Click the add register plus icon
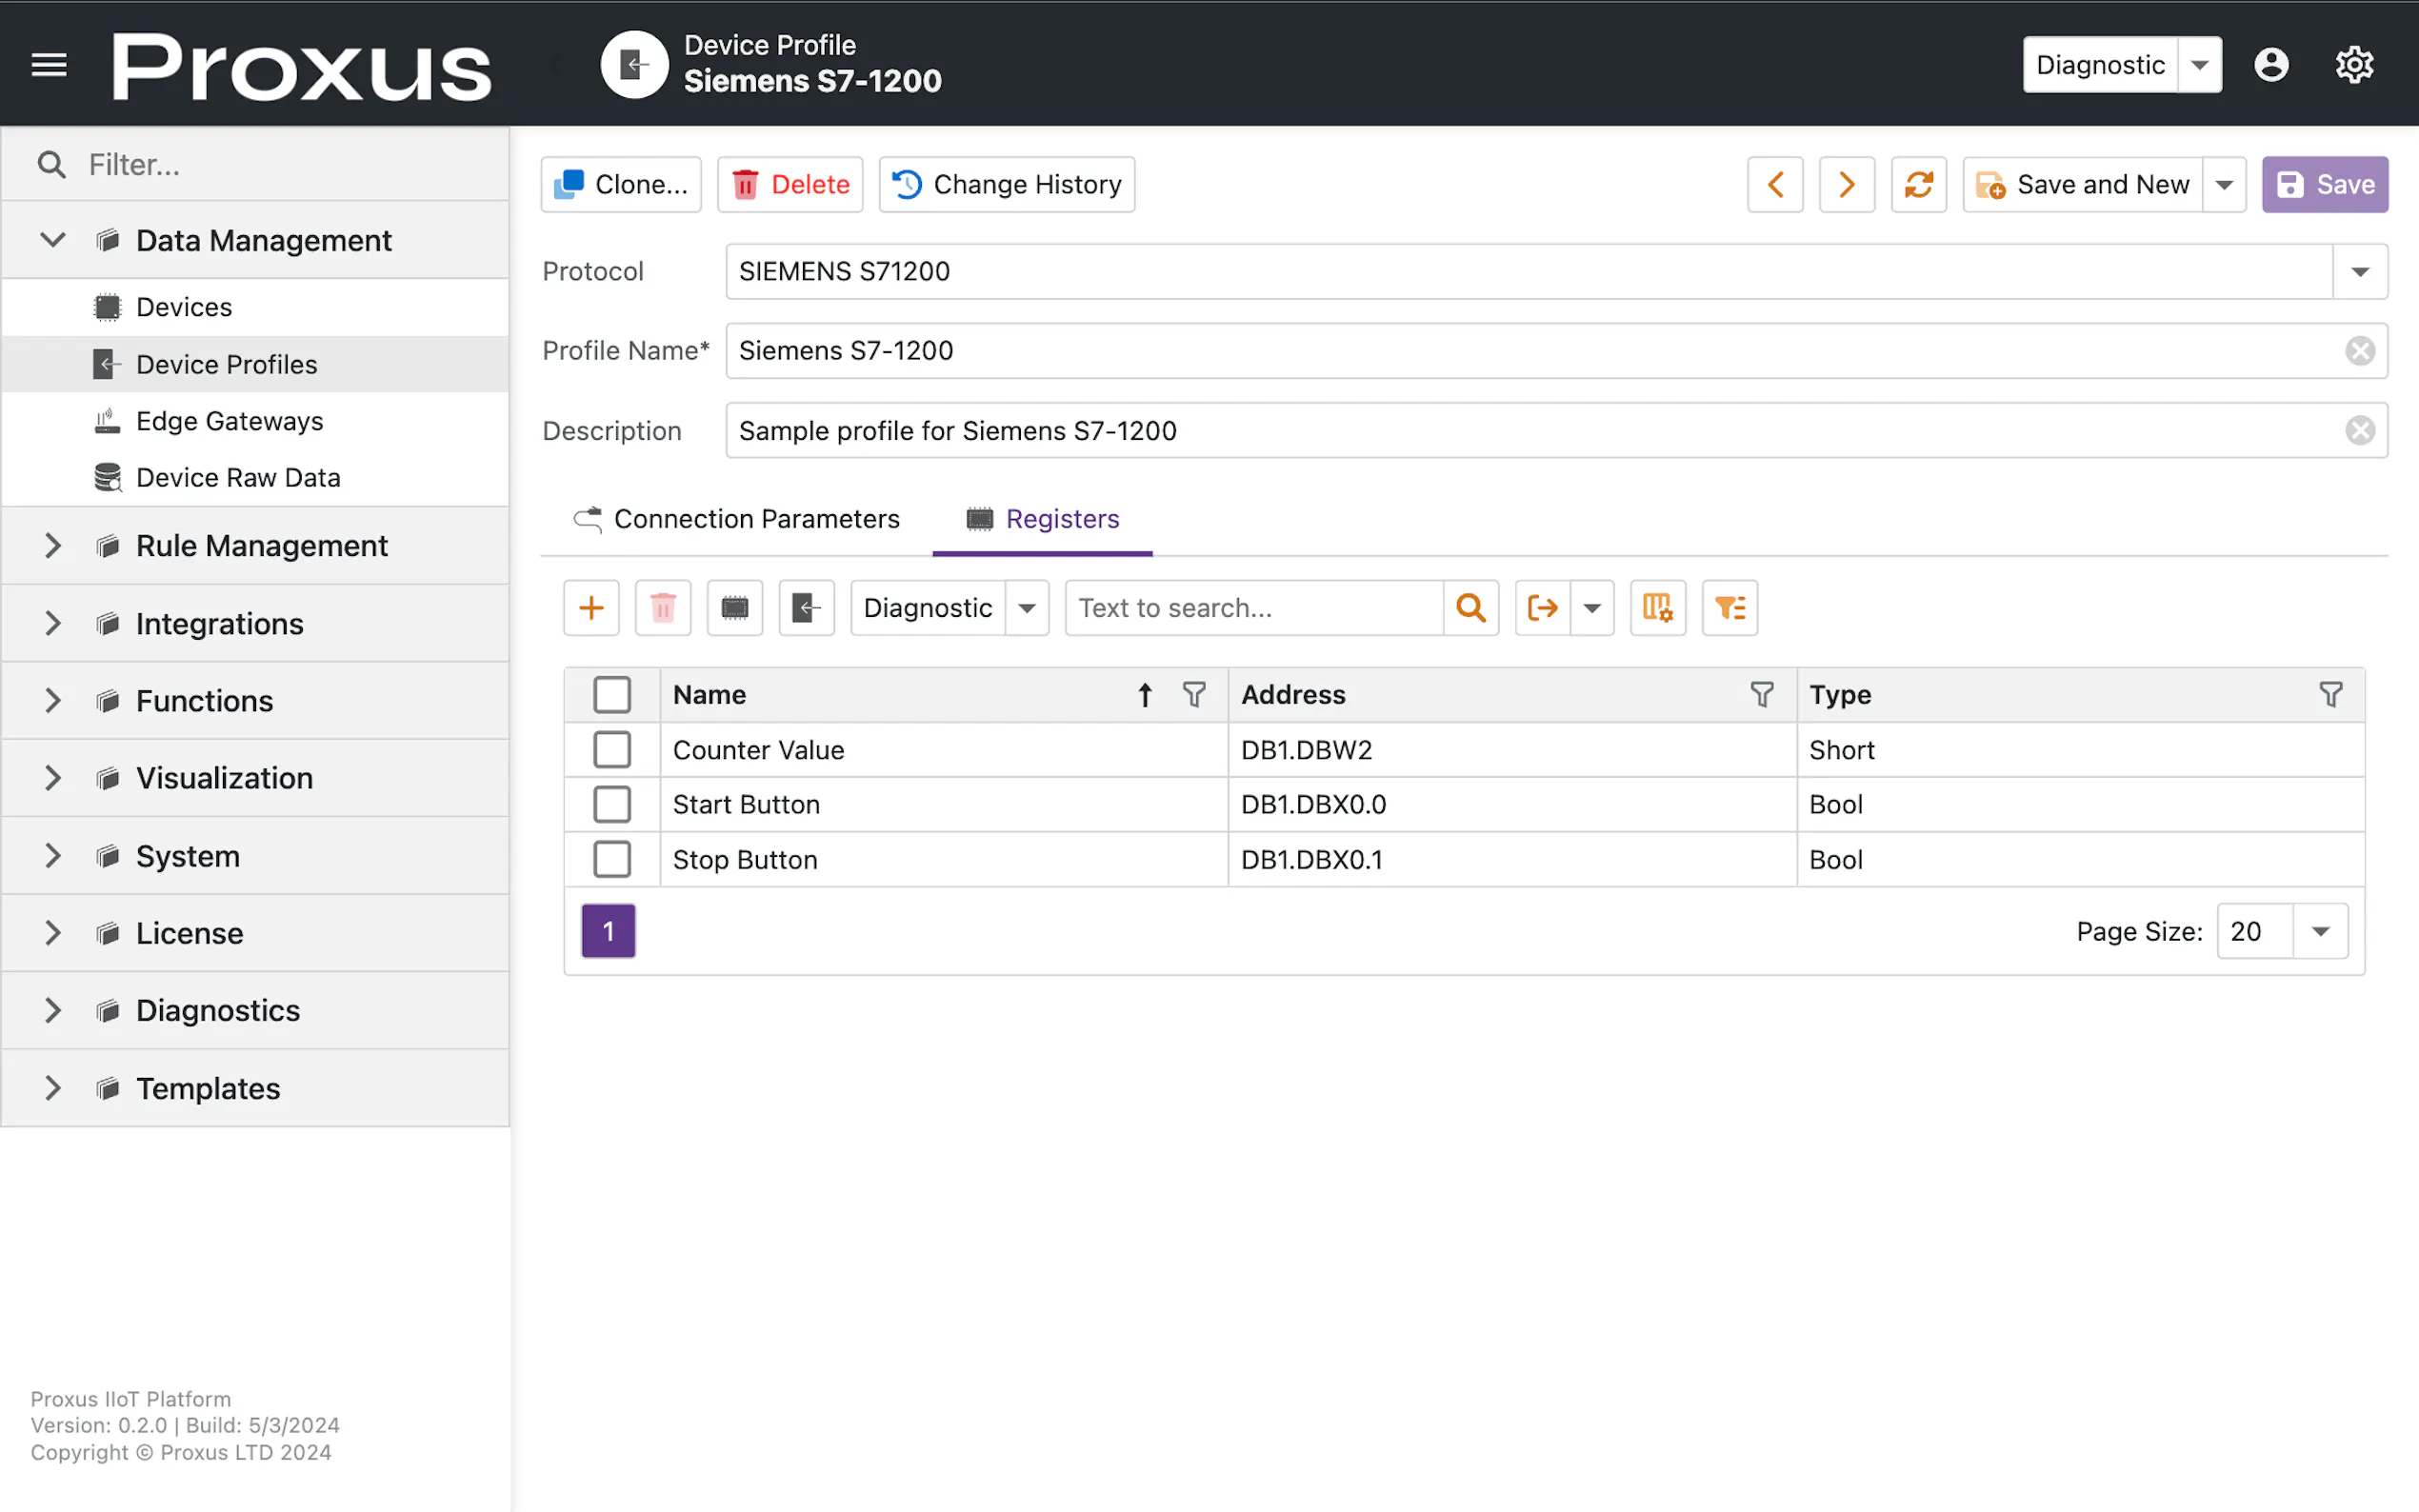 (591, 608)
